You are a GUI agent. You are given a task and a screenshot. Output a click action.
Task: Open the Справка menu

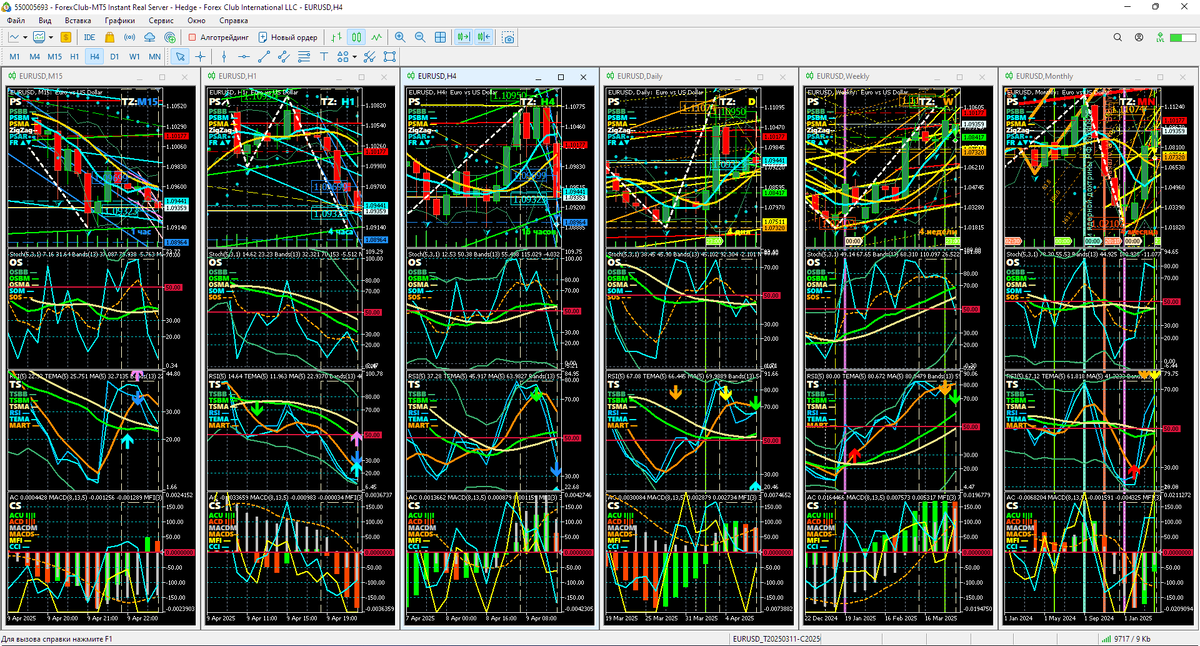point(234,20)
